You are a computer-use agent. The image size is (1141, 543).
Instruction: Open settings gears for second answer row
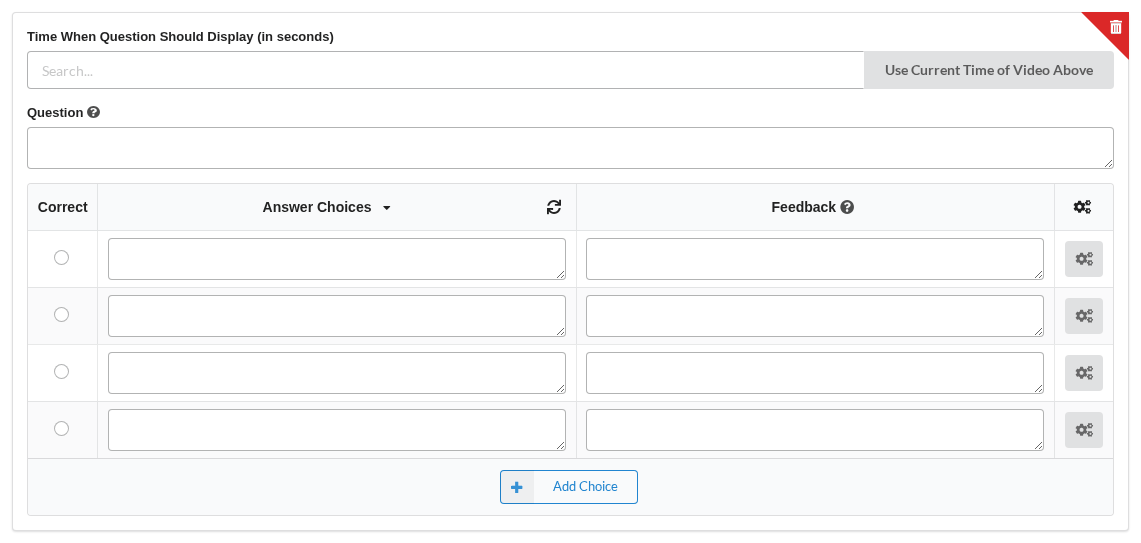point(1084,316)
